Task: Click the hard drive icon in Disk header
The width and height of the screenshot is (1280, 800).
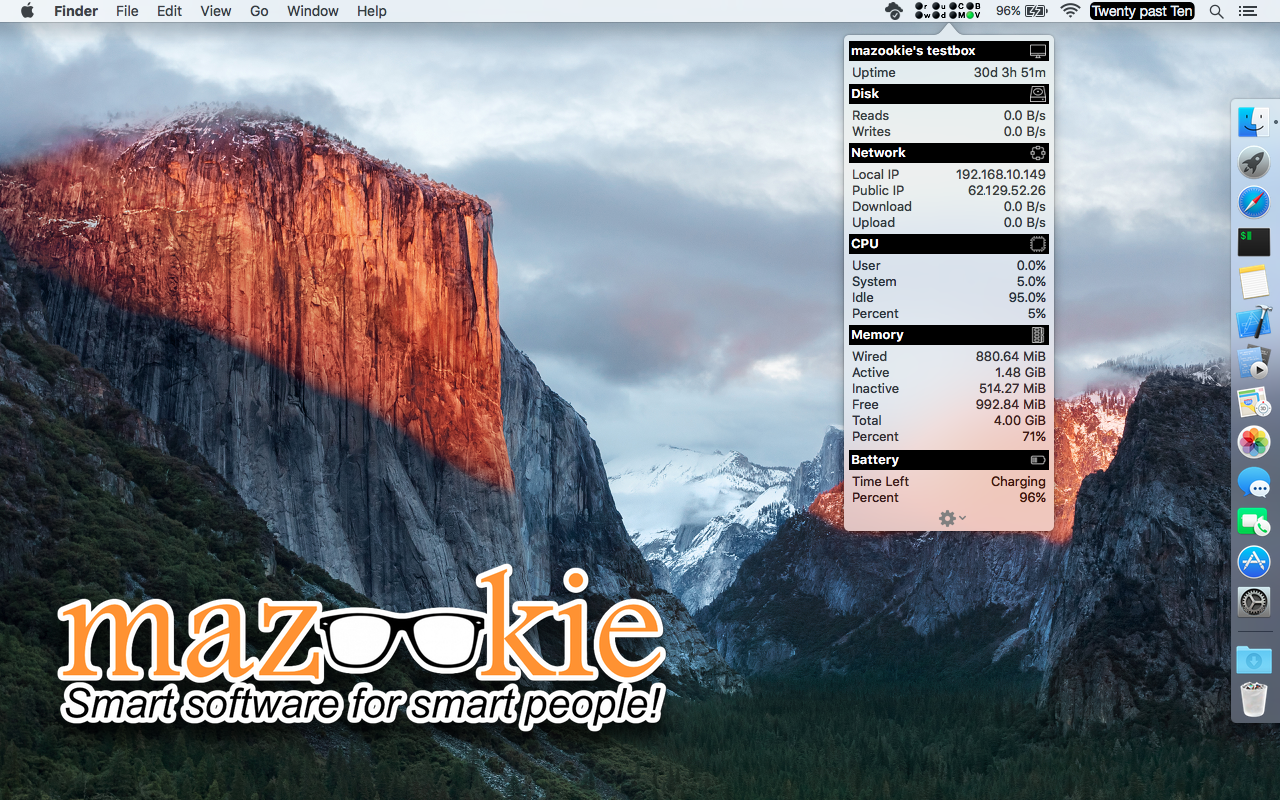Action: (1038, 94)
